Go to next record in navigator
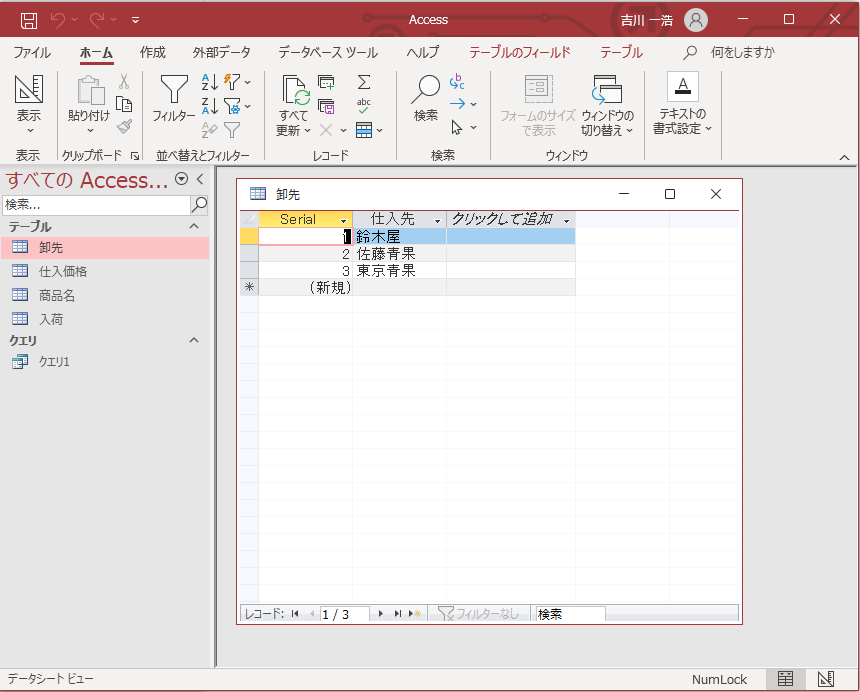The height and width of the screenshot is (692, 860). coord(381,614)
